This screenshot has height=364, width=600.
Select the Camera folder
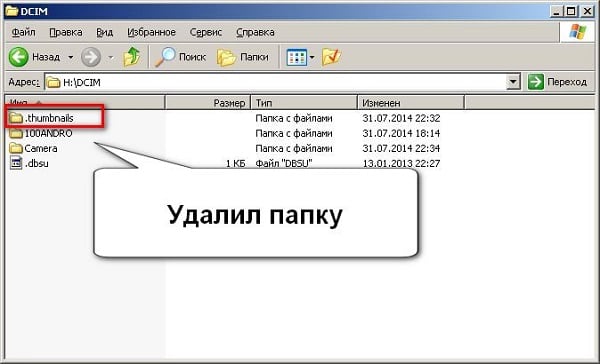pos(33,149)
